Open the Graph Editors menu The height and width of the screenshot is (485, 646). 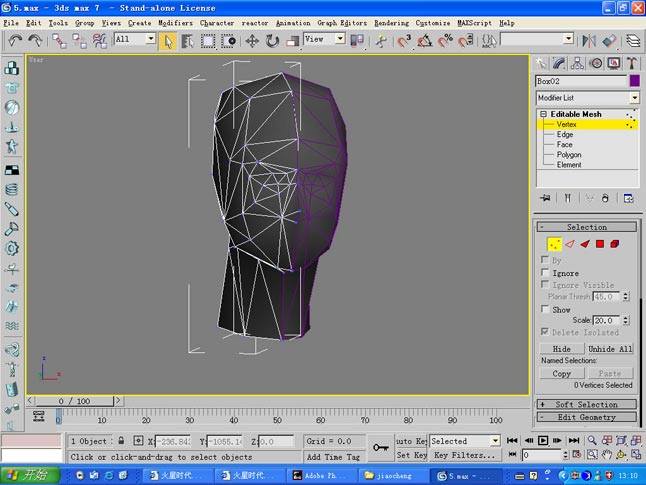point(342,23)
